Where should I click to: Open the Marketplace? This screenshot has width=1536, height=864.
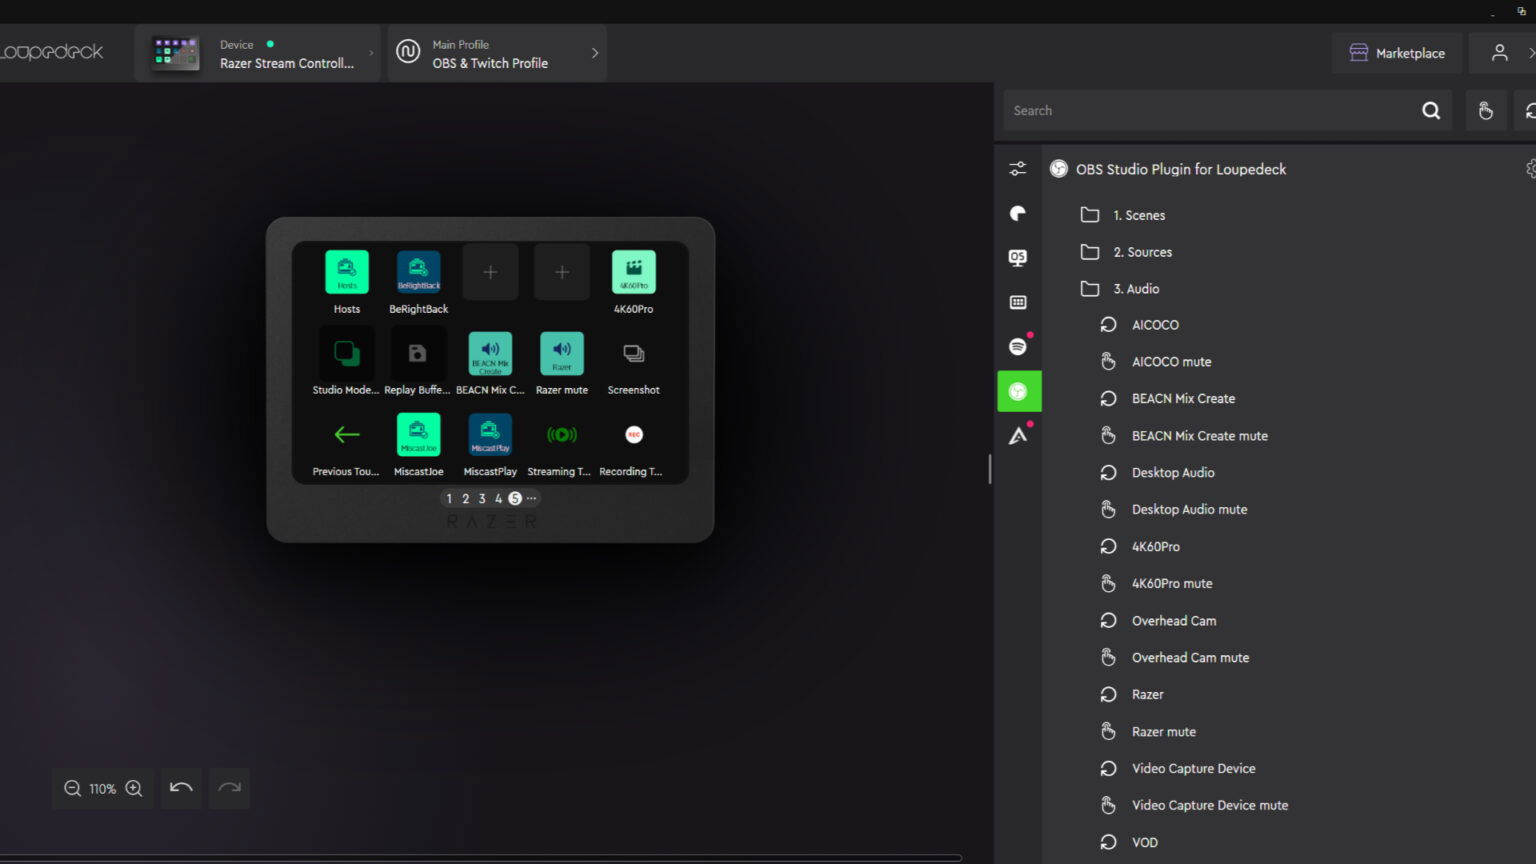click(1397, 54)
